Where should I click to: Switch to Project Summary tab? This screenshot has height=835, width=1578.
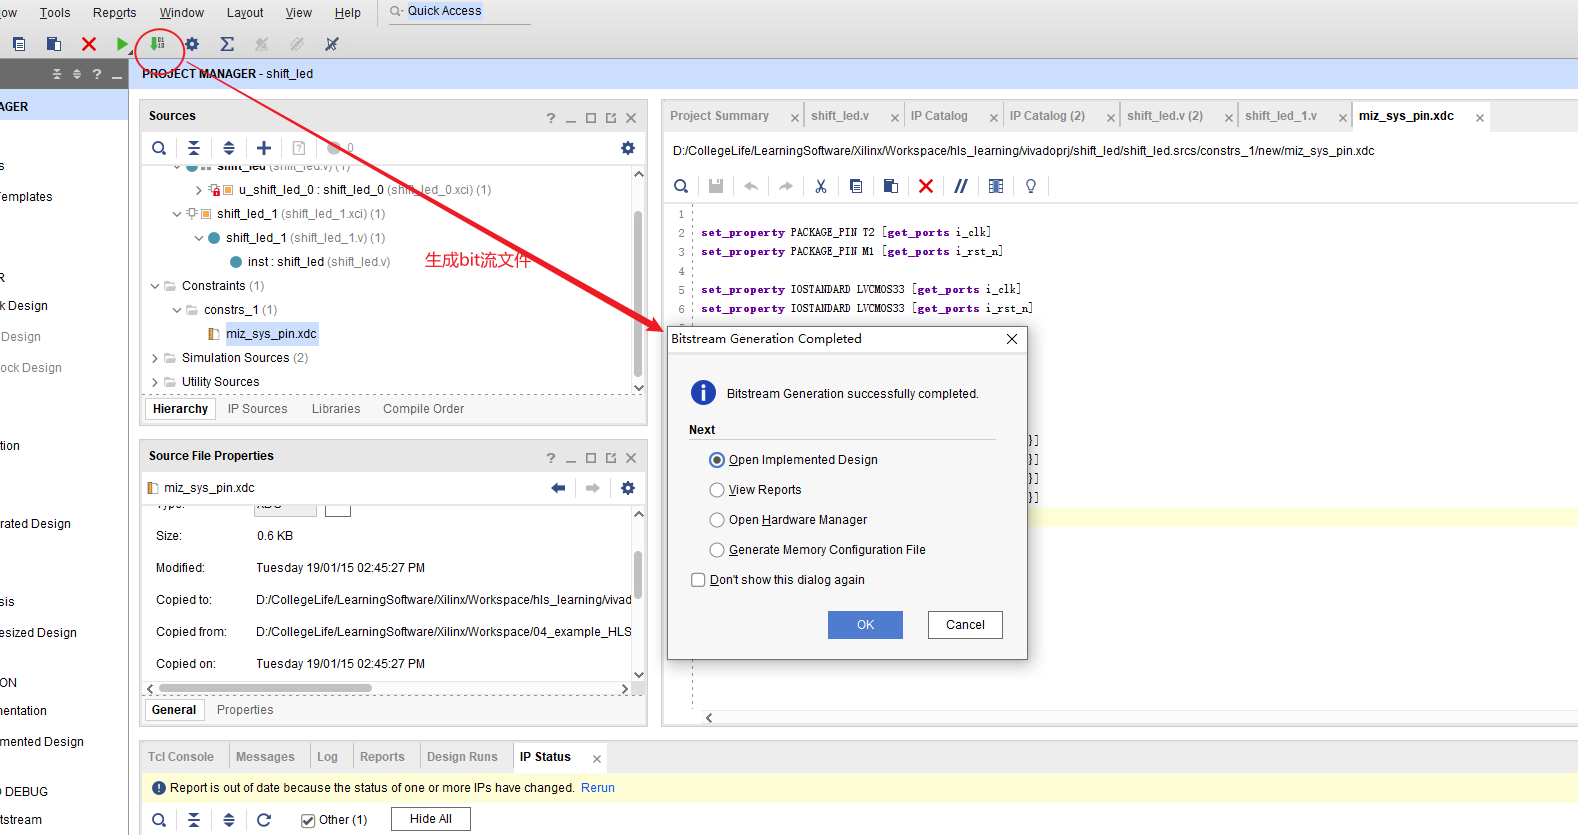719,116
